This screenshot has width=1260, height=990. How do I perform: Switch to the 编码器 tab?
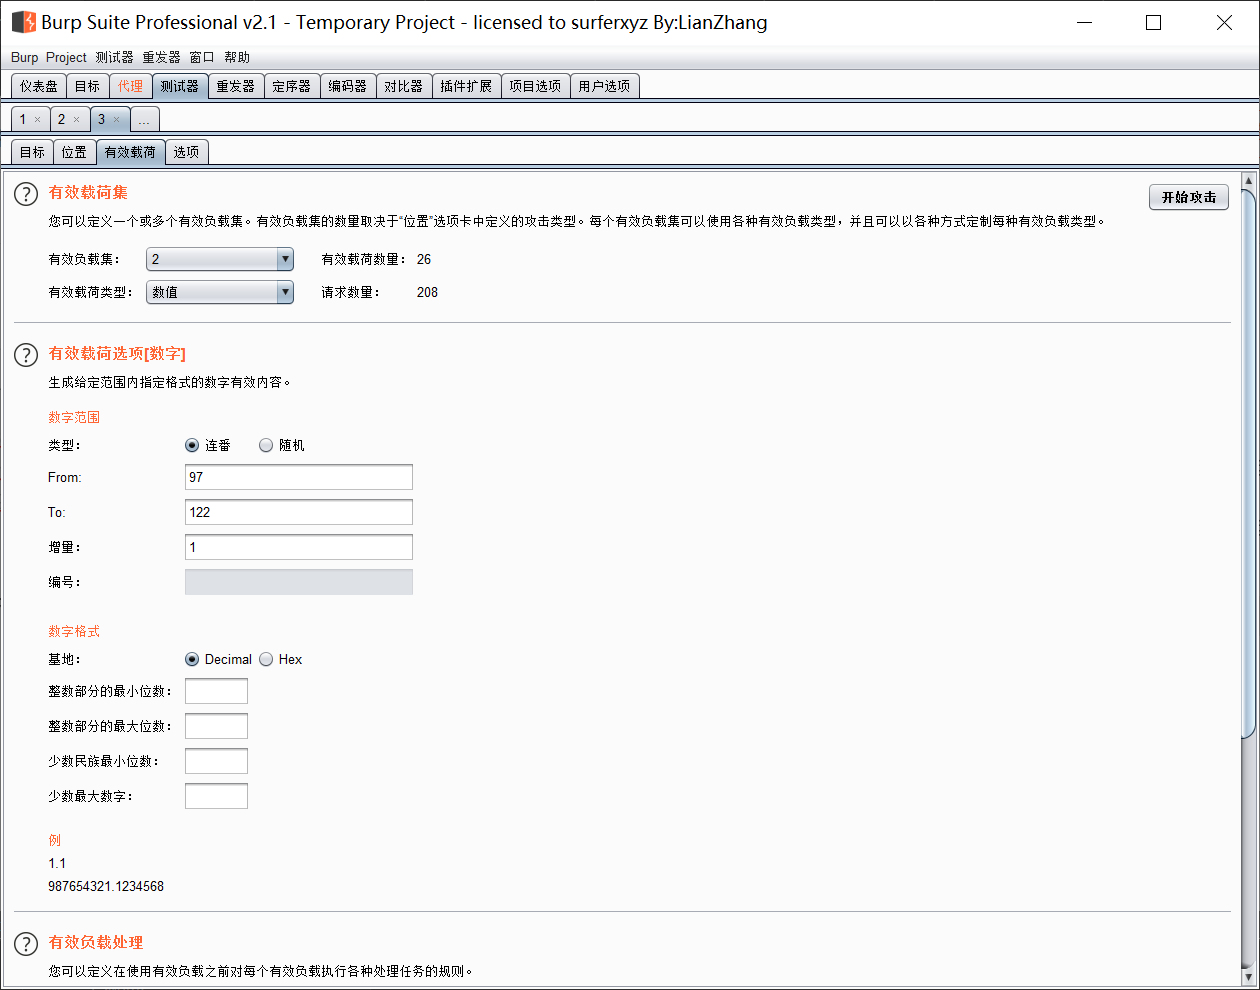tap(348, 87)
